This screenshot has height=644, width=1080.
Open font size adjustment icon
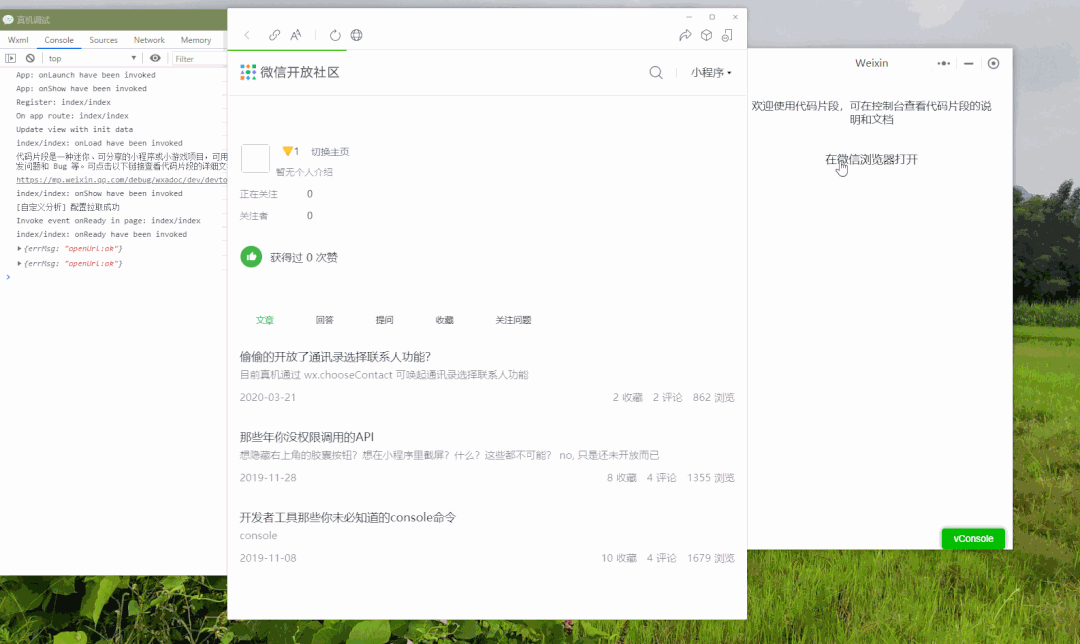tap(295, 35)
